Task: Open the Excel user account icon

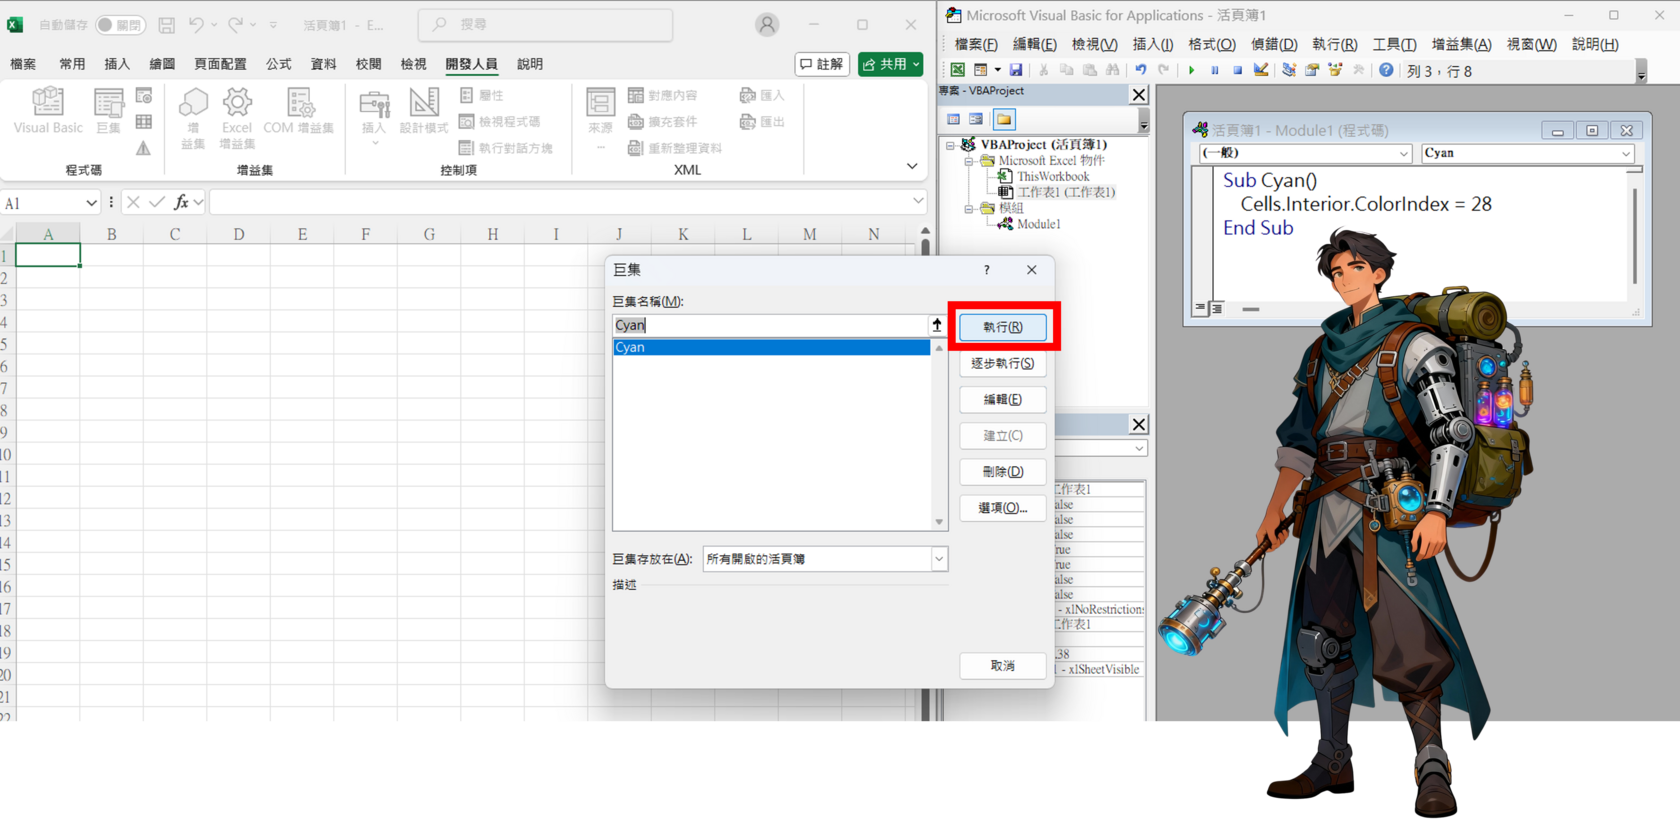Action: pyautogui.click(x=767, y=24)
